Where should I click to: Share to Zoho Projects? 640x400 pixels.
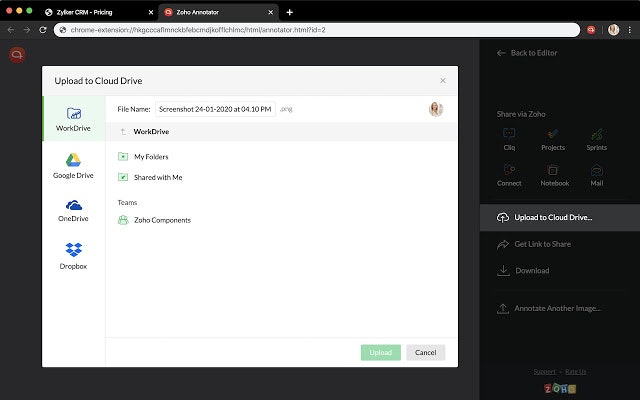553,139
